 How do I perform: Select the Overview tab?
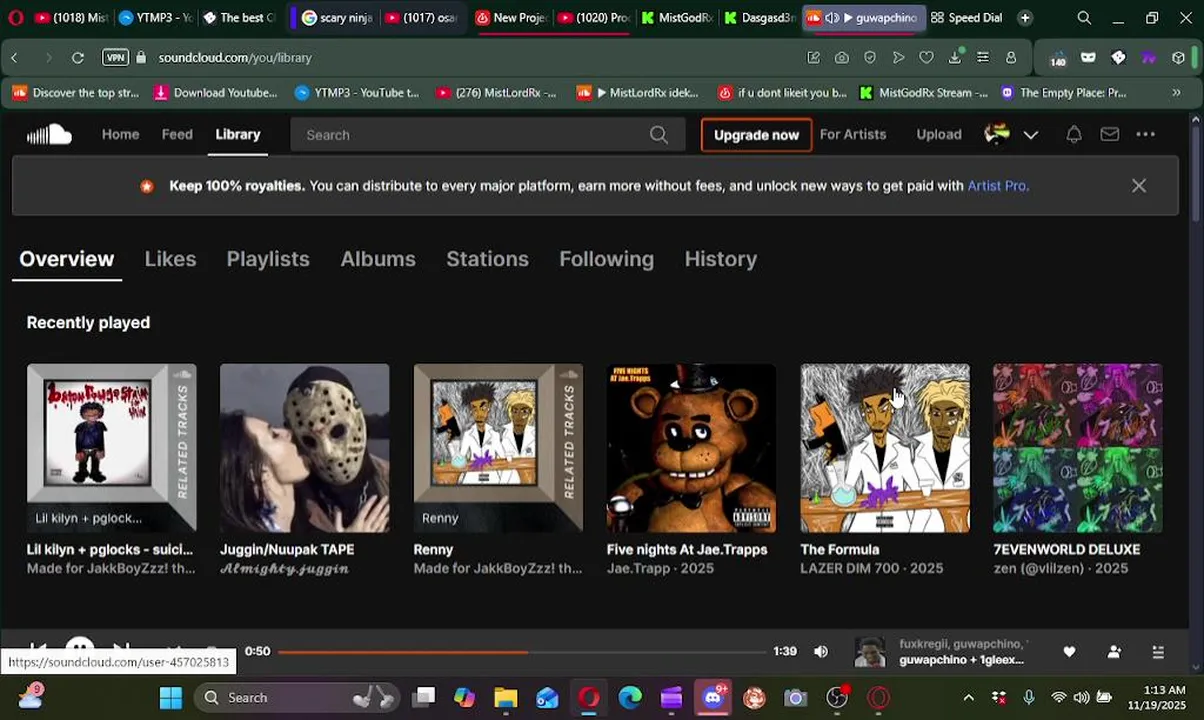(67, 259)
